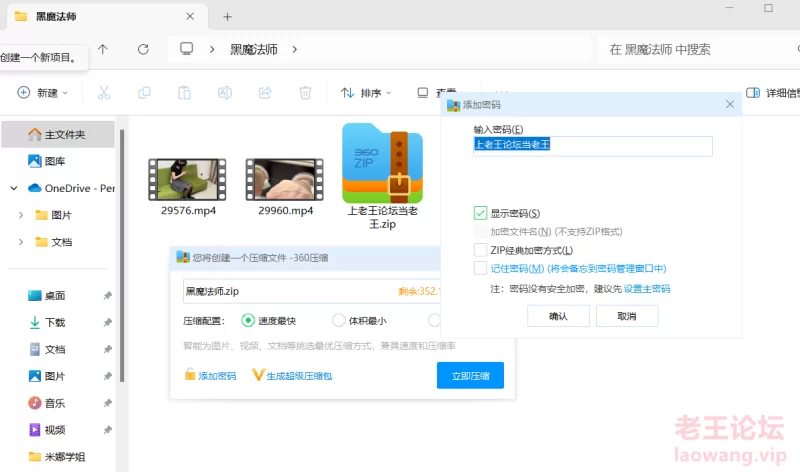Select the 黑魔法师 window tab
800x472 pixels.
pos(107,17)
